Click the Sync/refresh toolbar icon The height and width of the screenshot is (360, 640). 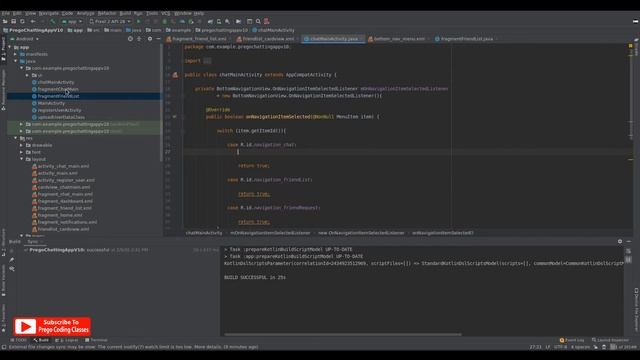22,21
